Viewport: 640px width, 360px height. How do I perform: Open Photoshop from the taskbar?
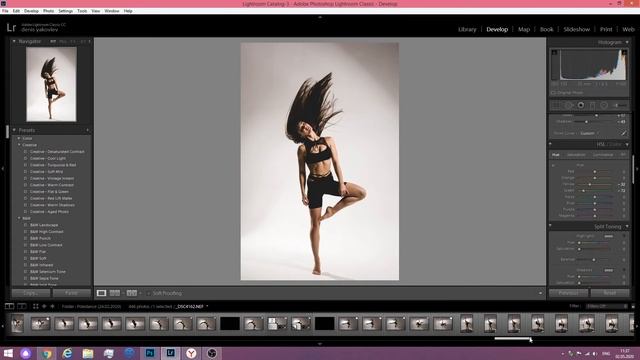[x=150, y=353]
